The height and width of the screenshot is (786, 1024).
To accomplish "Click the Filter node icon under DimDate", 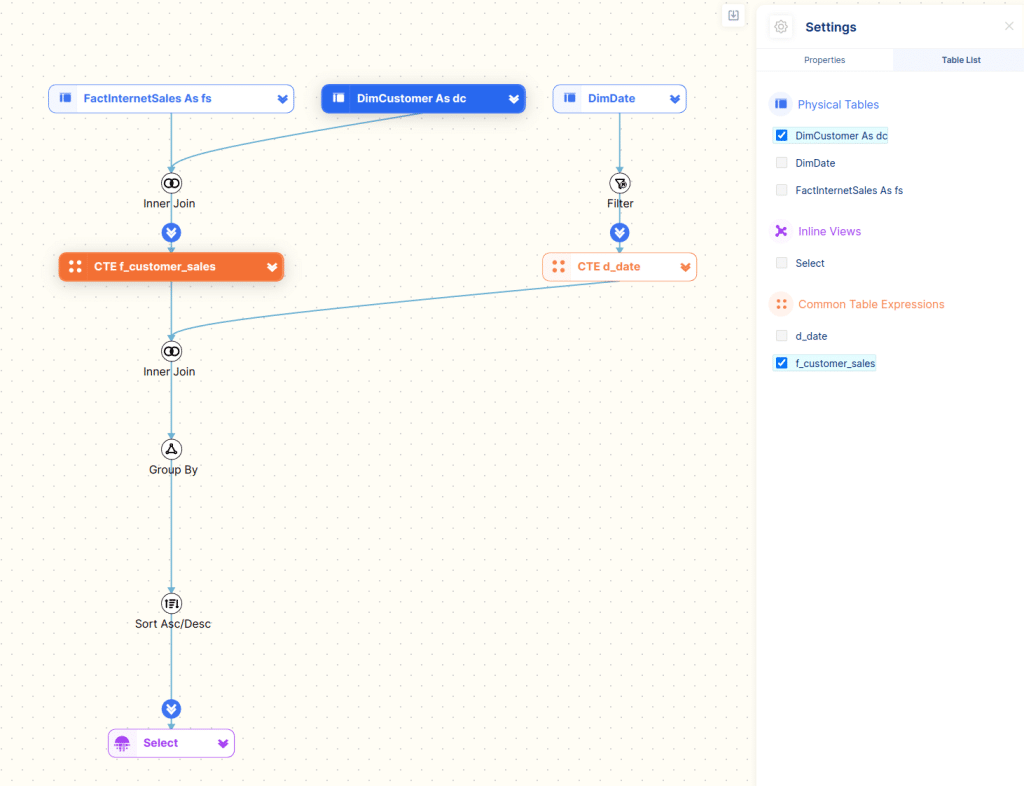I will 620,183.
